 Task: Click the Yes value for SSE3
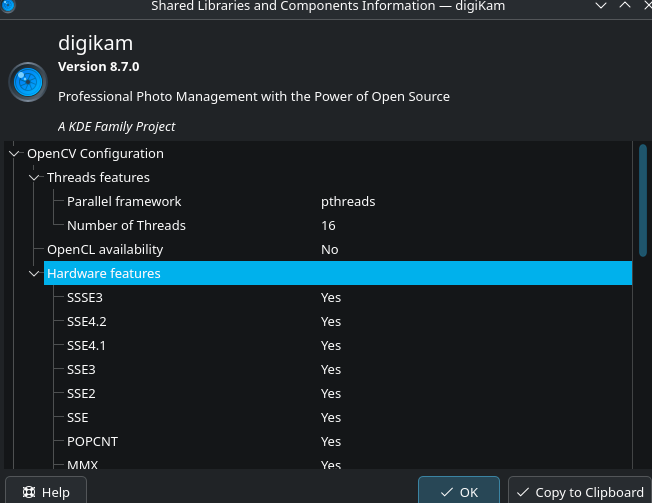pyautogui.click(x=331, y=370)
